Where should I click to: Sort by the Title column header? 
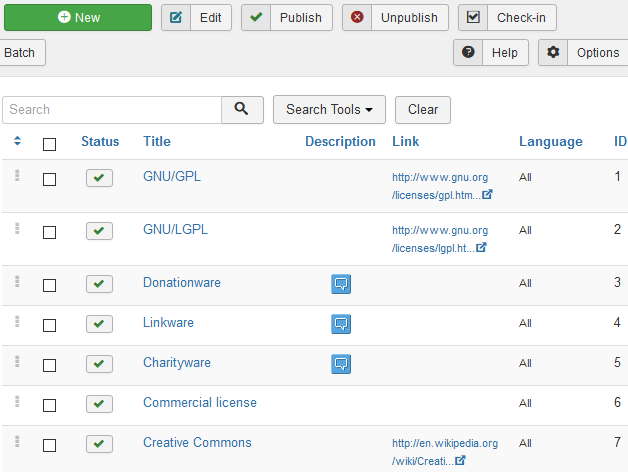(157, 141)
